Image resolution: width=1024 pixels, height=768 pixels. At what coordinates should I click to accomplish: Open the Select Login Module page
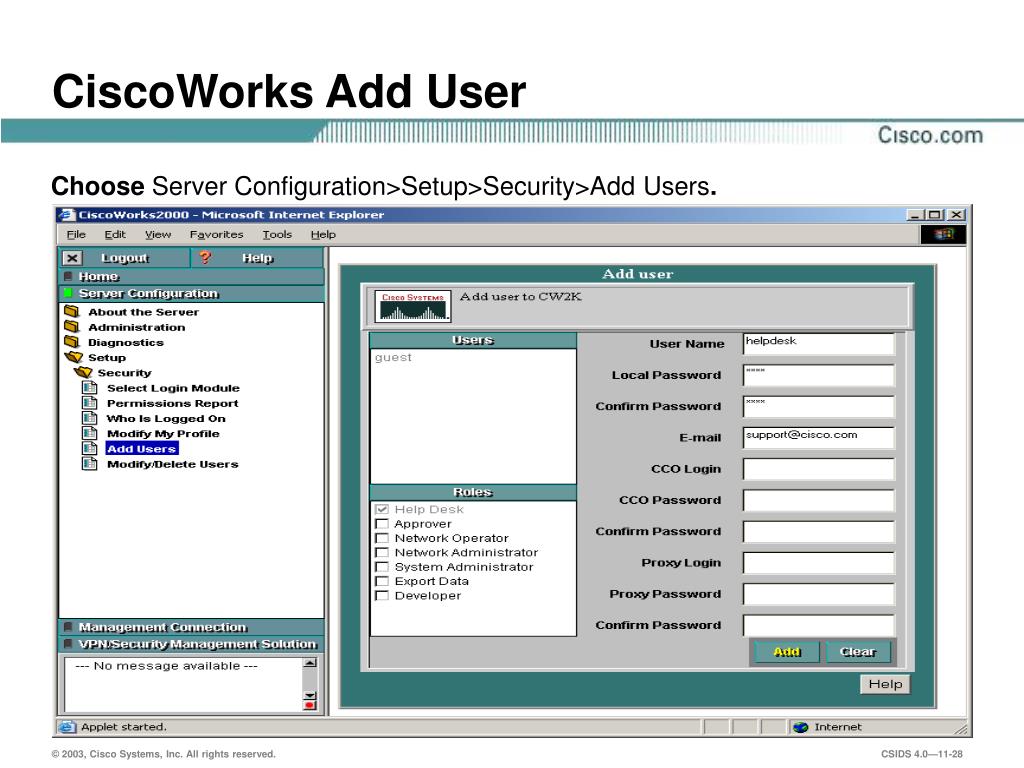pos(173,388)
